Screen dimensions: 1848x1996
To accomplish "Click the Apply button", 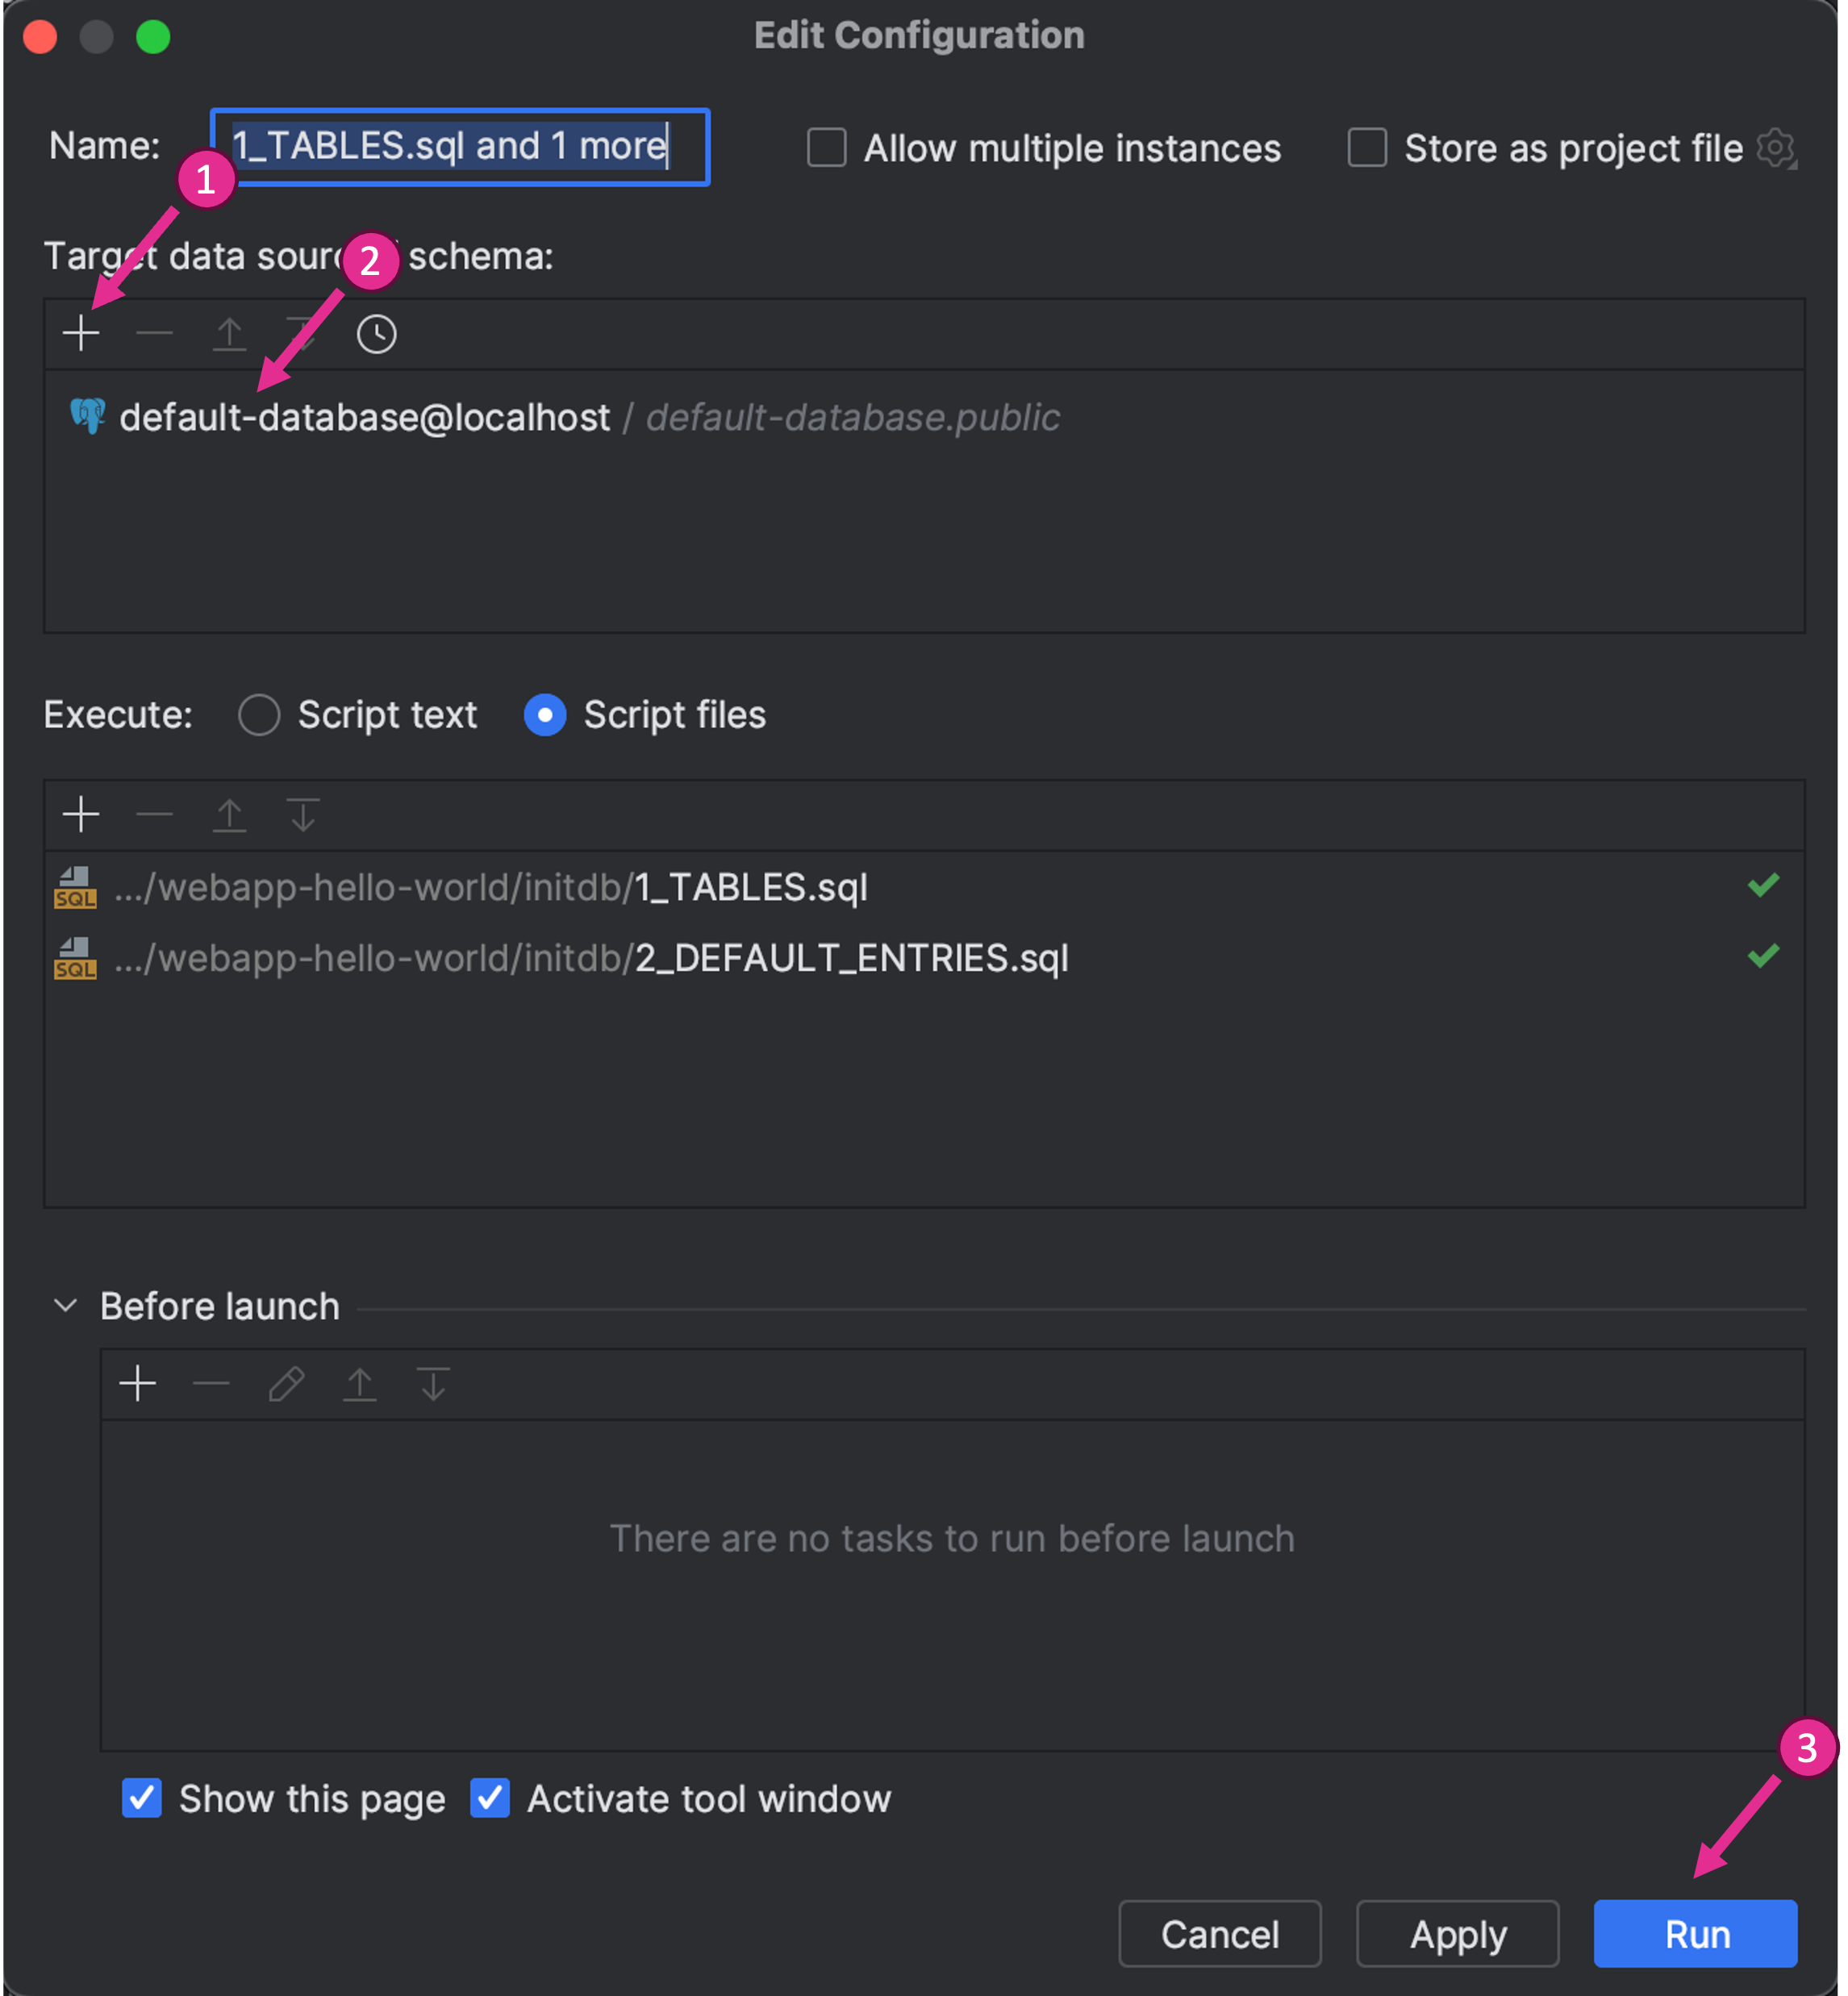I will [x=1458, y=1934].
